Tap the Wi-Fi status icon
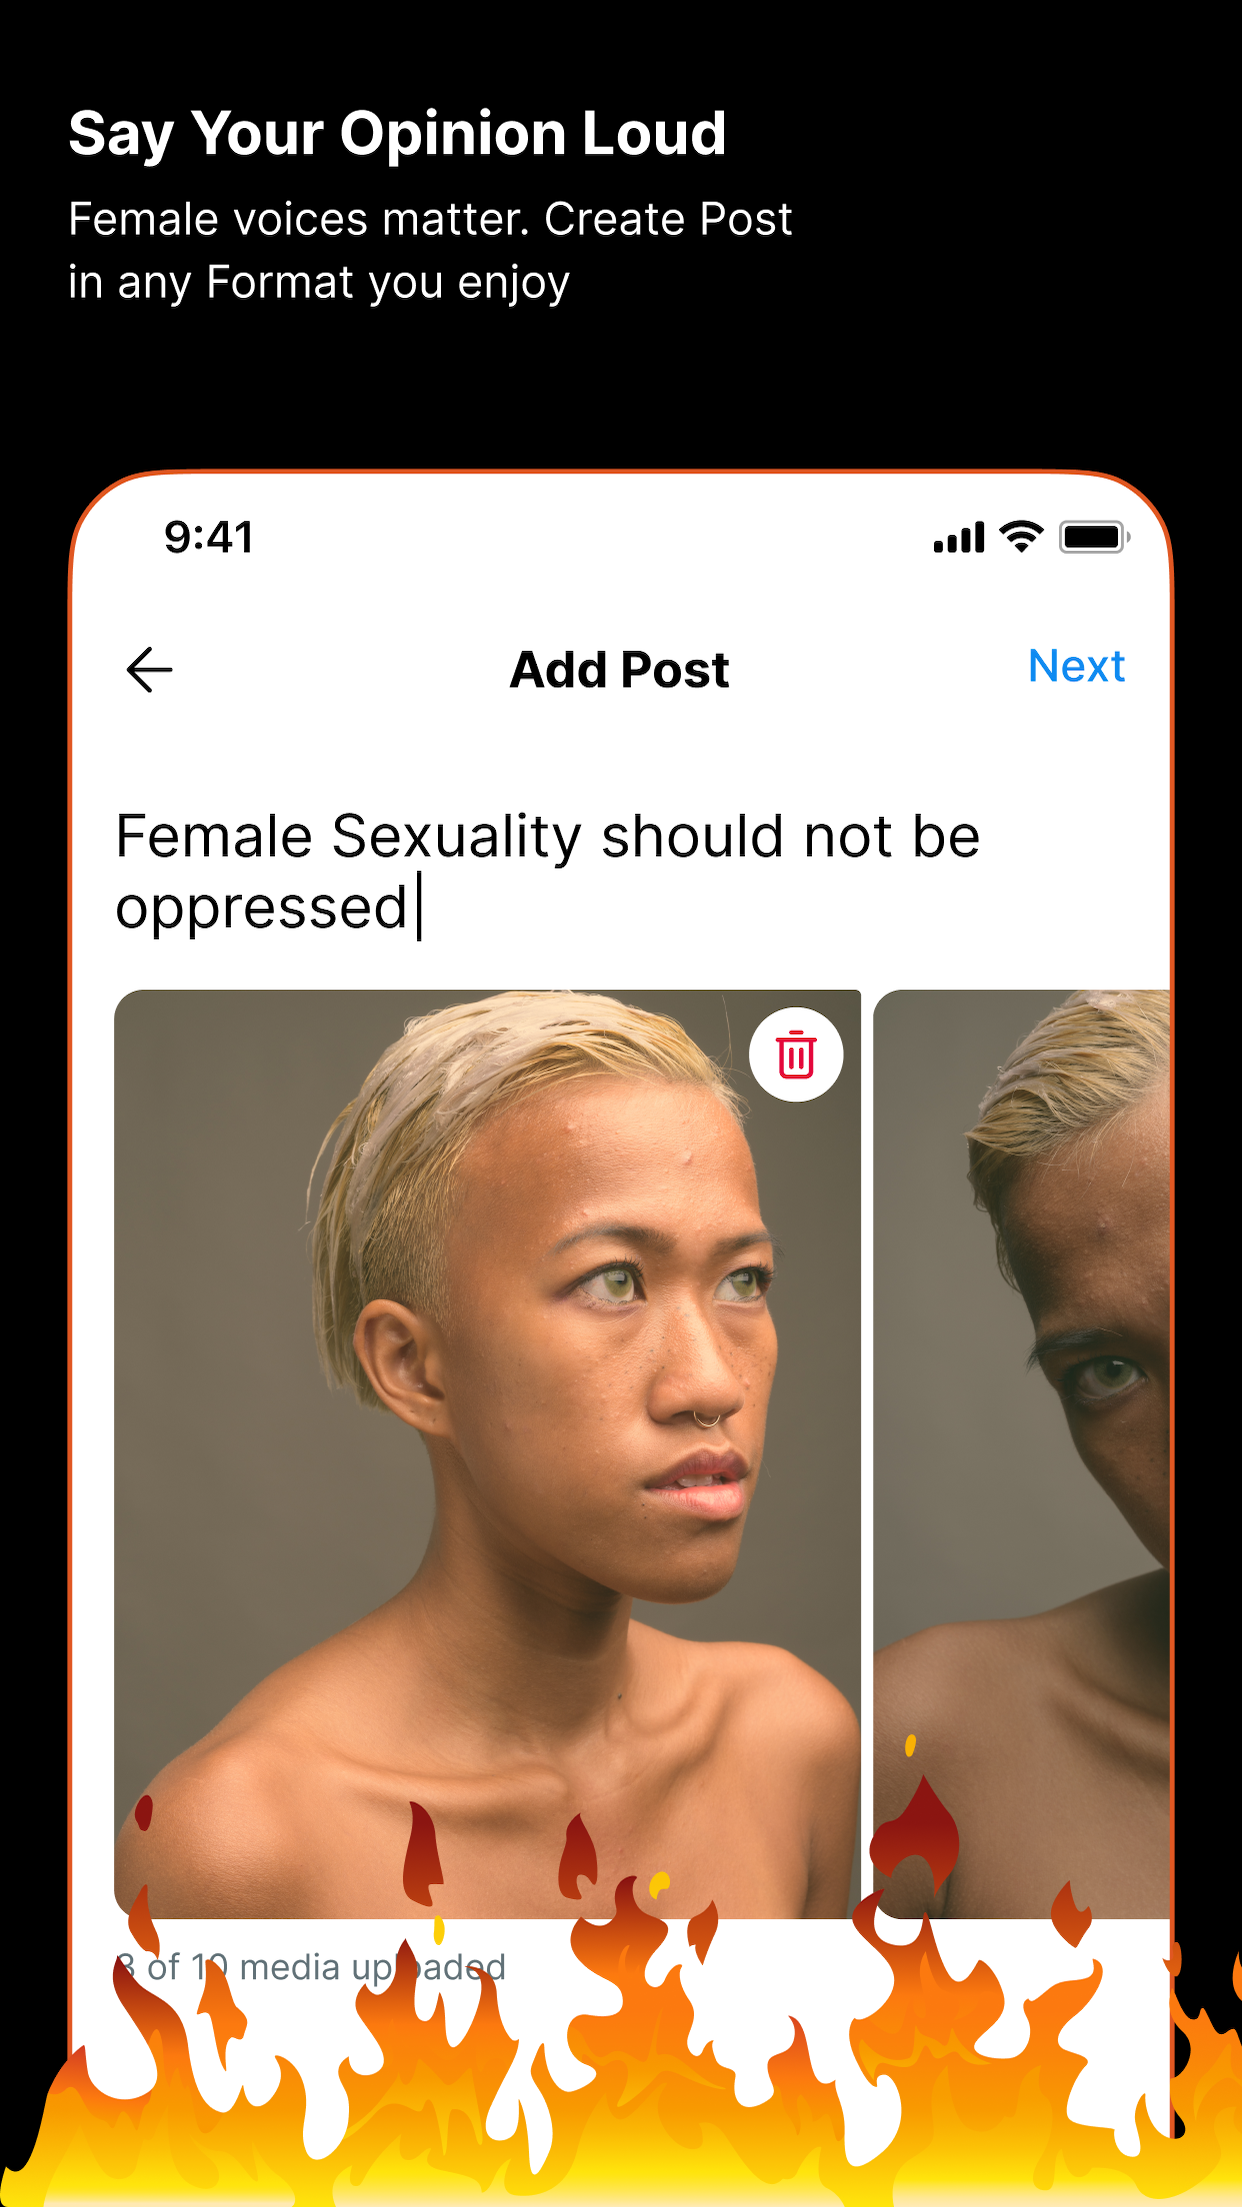Screen dimensions: 1242x2208 point(1022,537)
